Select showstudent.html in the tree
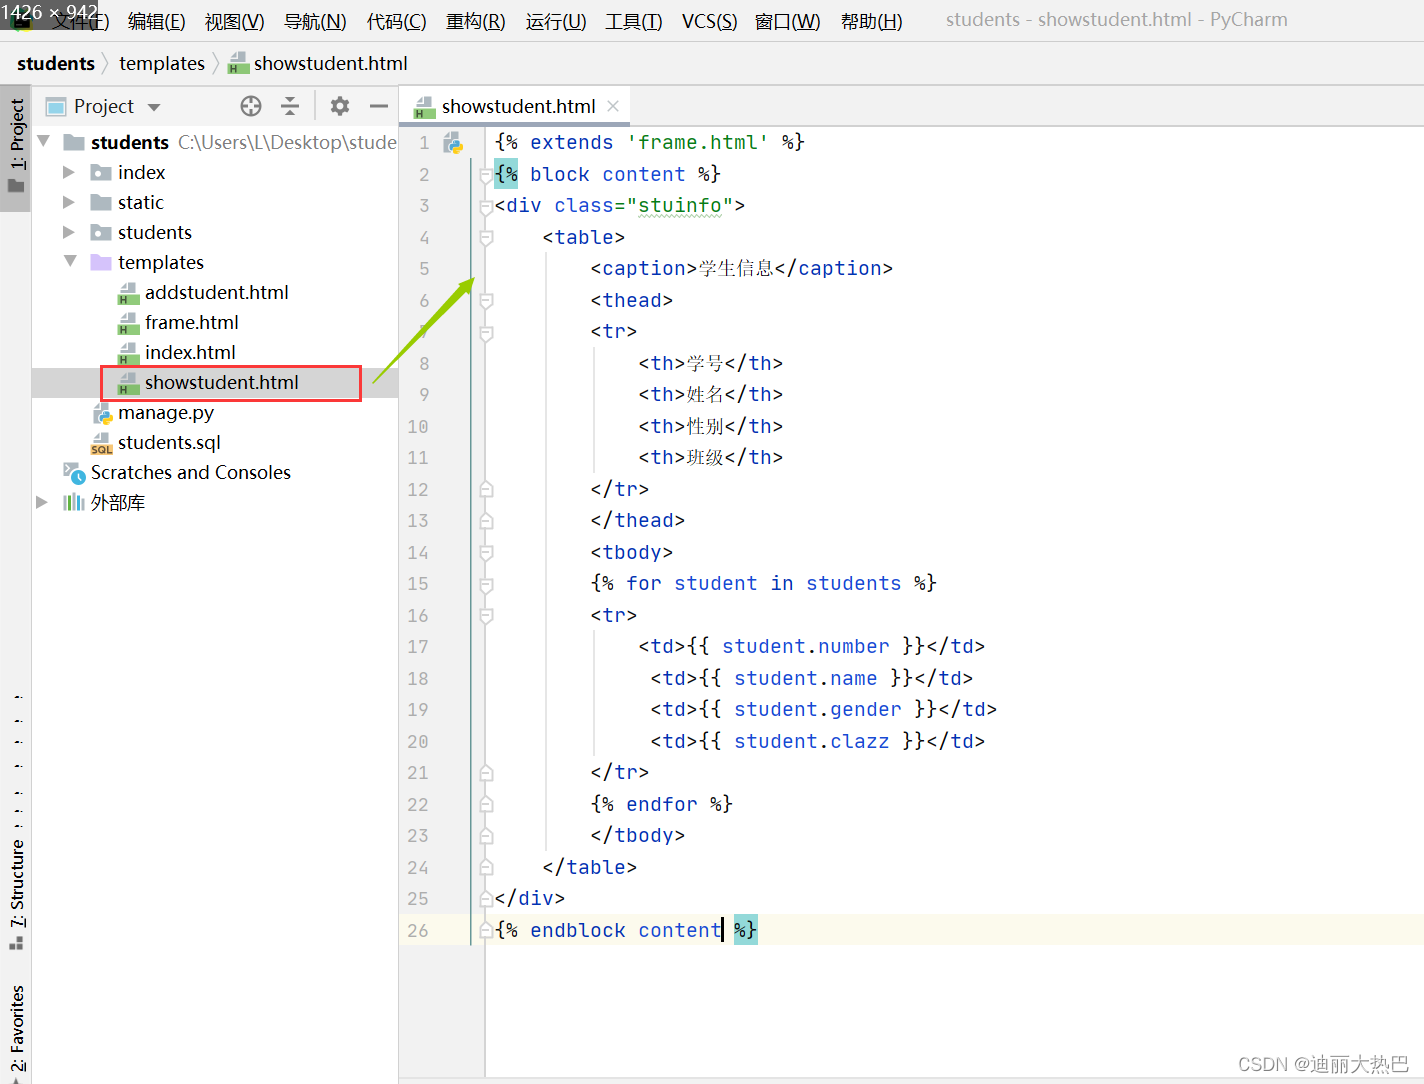Image resolution: width=1424 pixels, height=1084 pixels. click(221, 382)
